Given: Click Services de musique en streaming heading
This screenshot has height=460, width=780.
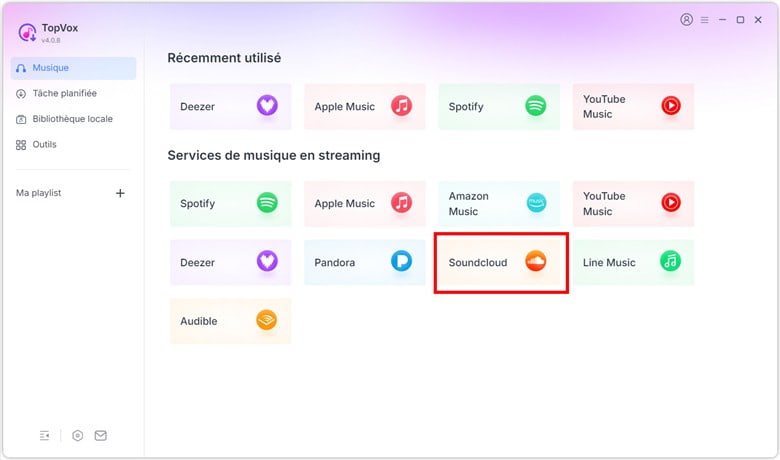Looking at the screenshot, I should coord(274,155).
